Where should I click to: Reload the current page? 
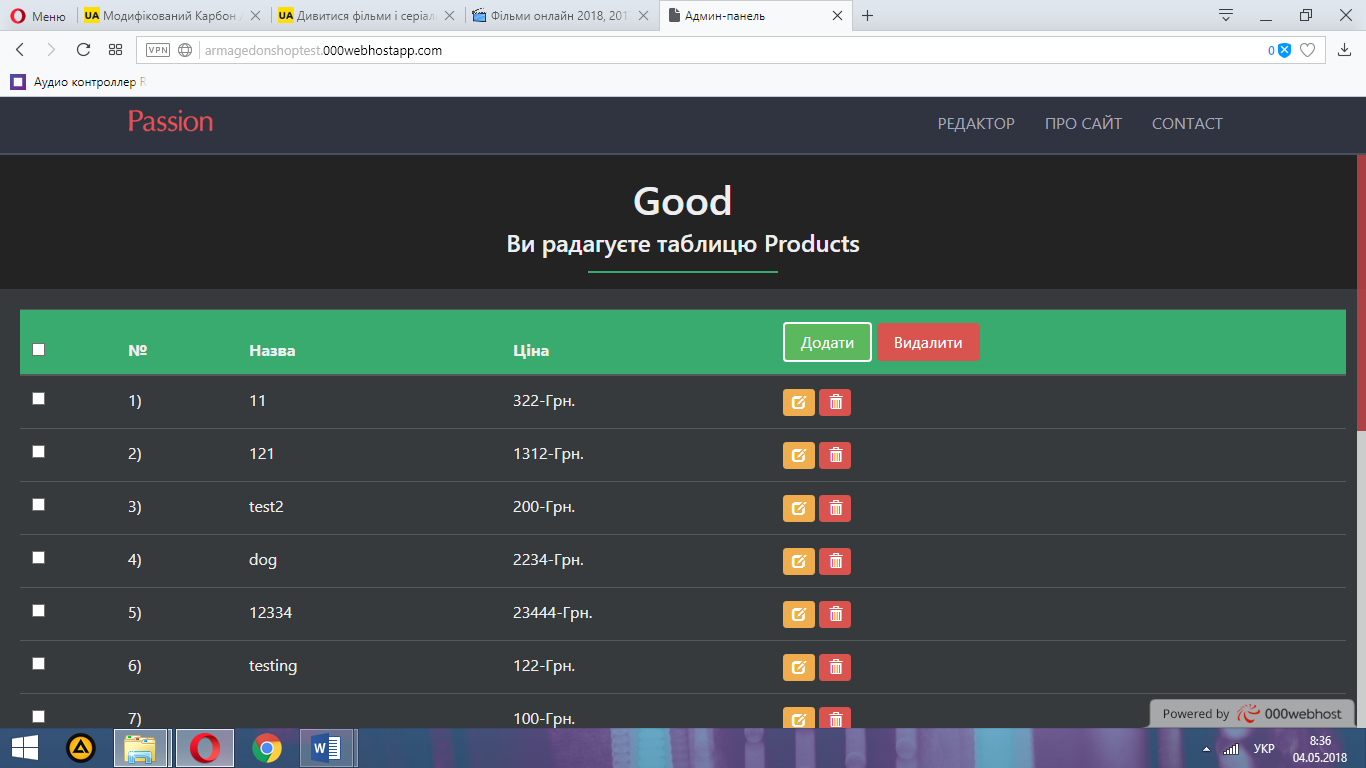coord(83,50)
